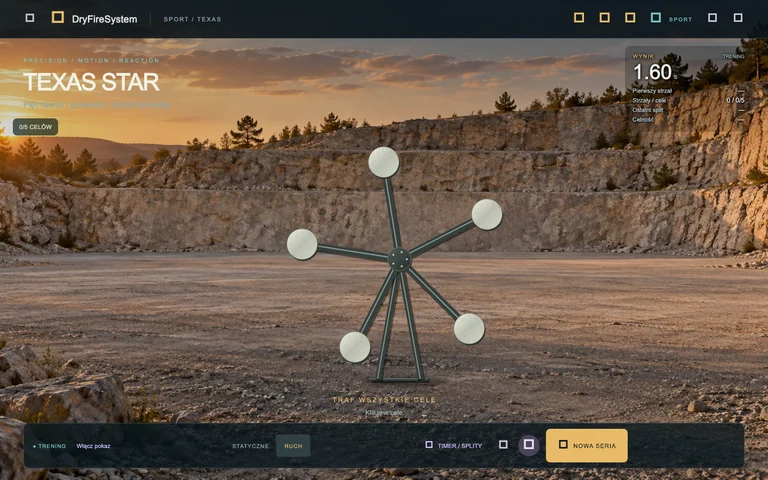
Task: Click the TRENING status in the bottom bar
Action: click(49, 446)
